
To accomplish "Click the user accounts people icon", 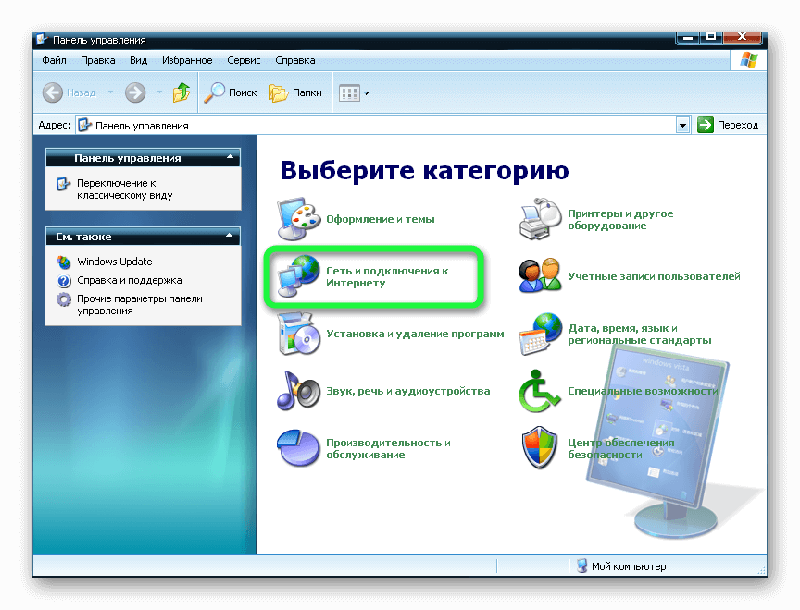I will [540, 276].
